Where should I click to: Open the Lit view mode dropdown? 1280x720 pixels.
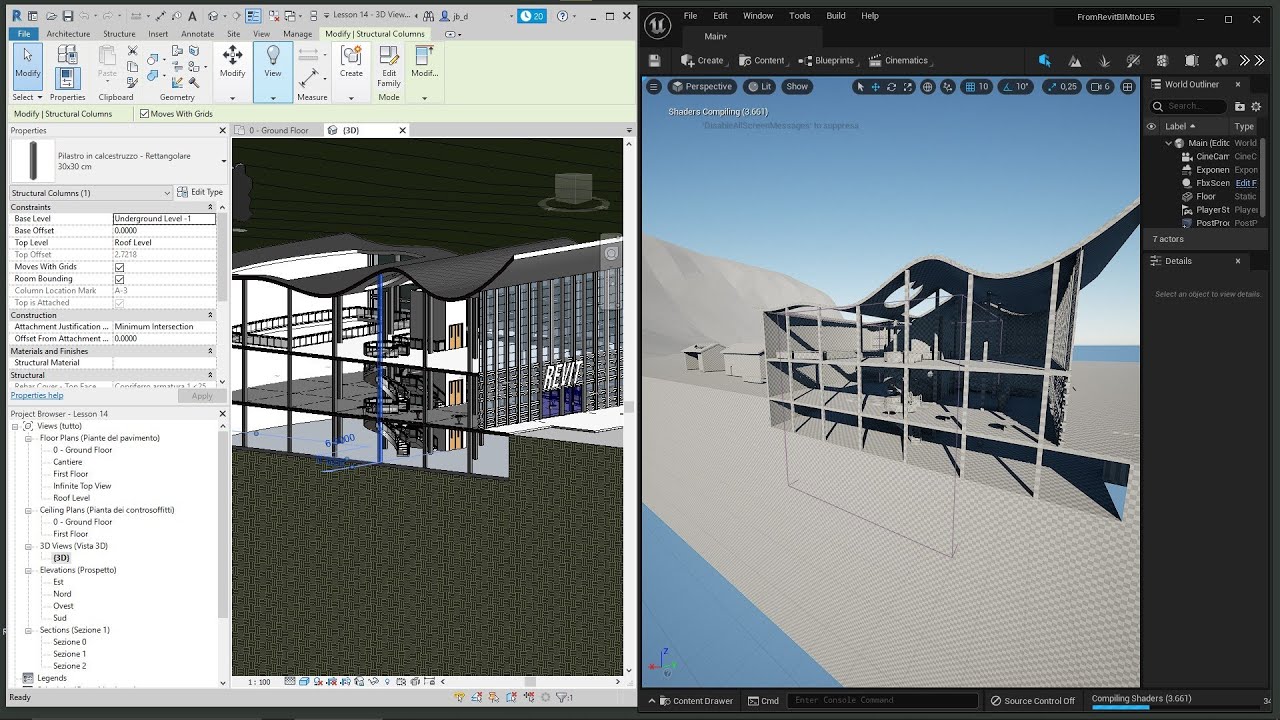click(760, 87)
